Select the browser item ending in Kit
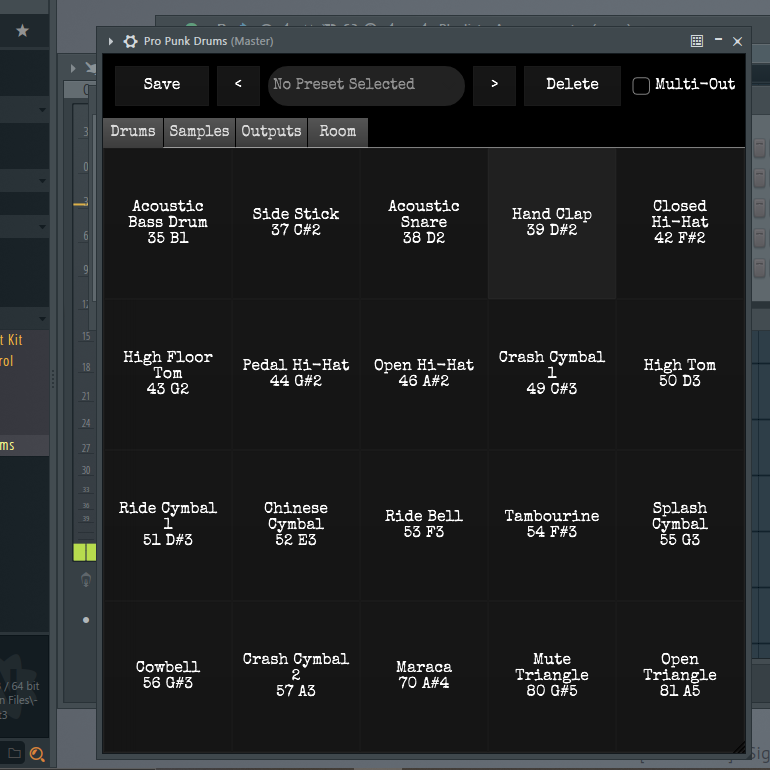The width and height of the screenshot is (770, 770). pyautogui.click(x=11, y=340)
